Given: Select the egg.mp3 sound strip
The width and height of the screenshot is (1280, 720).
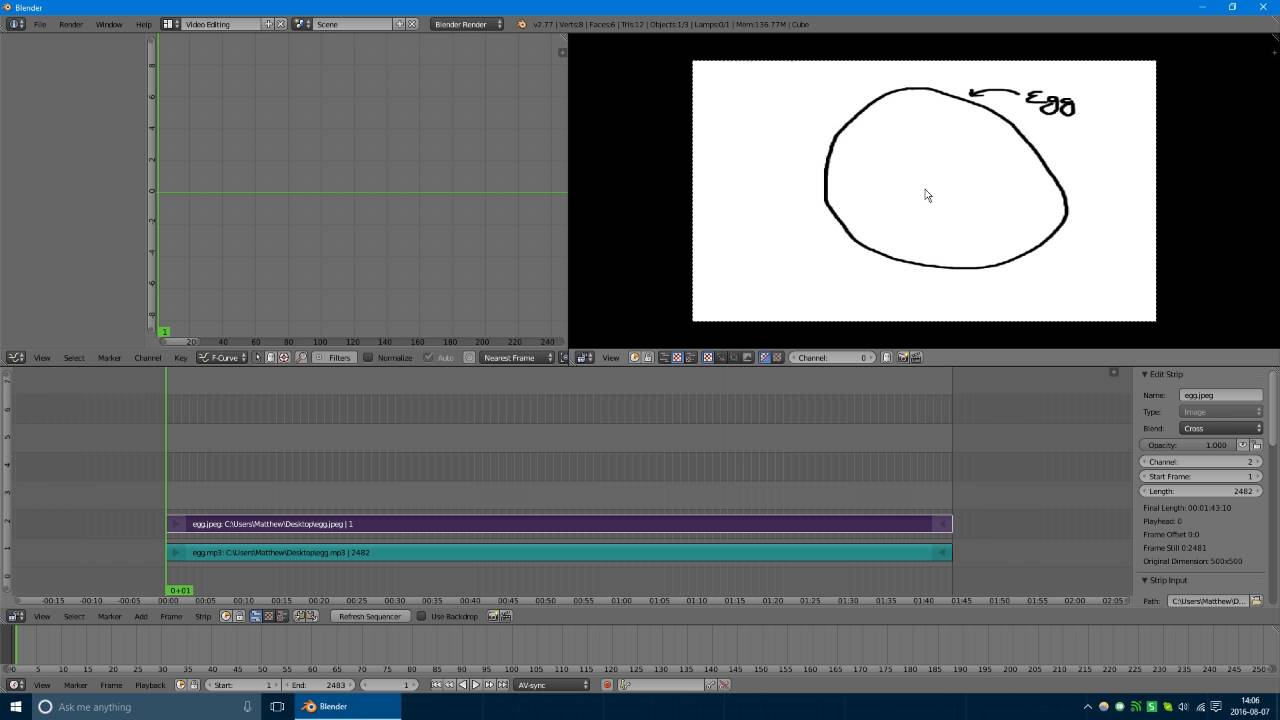Looking at the screenshot, I should [x=559, y=552].
